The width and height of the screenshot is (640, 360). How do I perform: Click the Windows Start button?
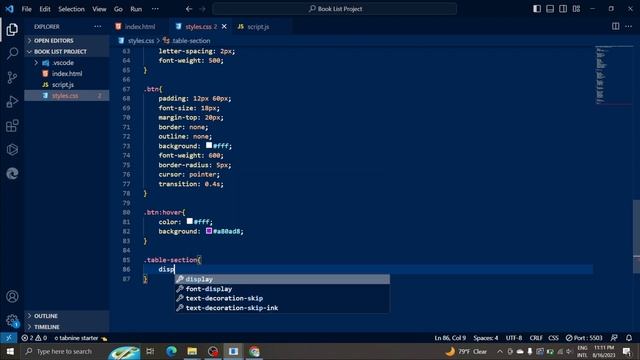pyautogui.click(x=10, y=351)
